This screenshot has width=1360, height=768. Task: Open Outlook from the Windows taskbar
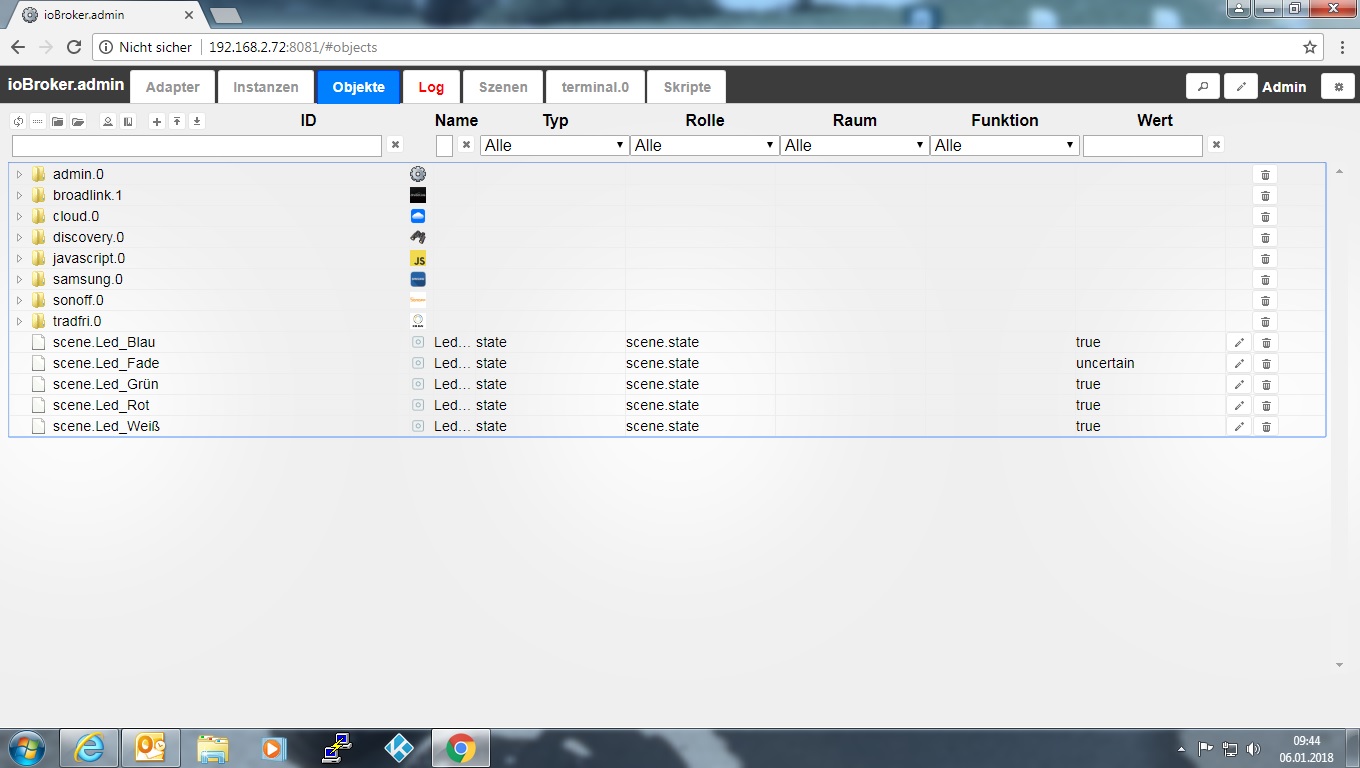pyautogui.click(x=151, y=747)
